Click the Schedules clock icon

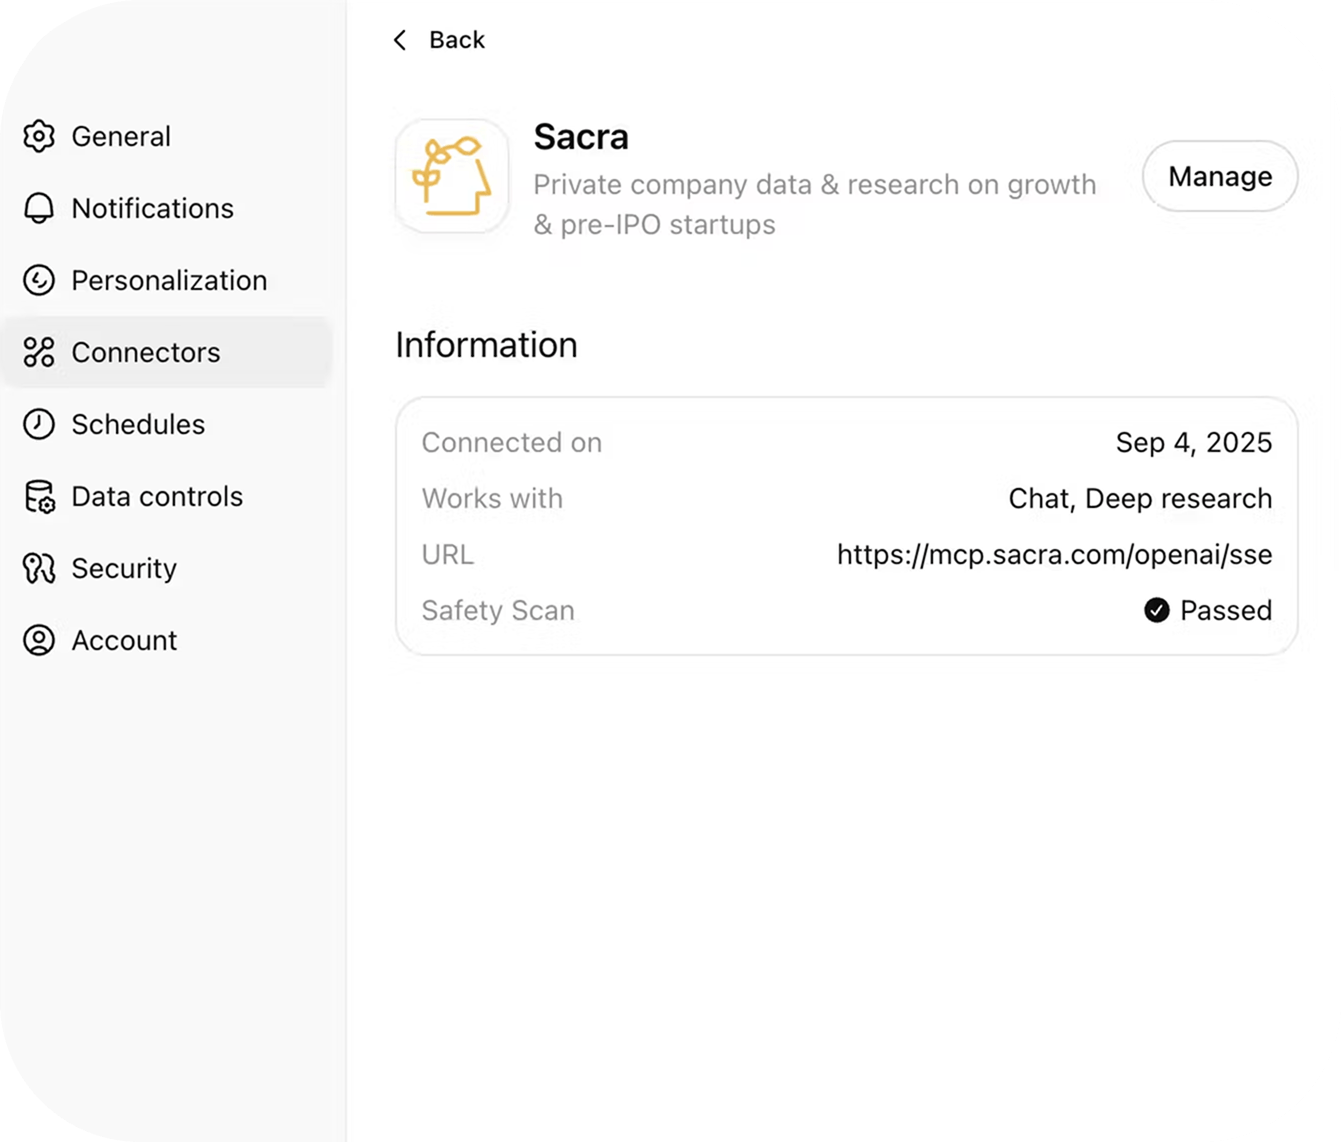coord(39,424)
